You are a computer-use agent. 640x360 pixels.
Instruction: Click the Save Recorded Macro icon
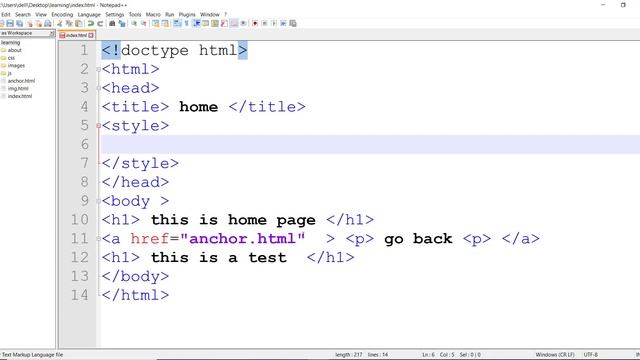[x=293, y=23]
